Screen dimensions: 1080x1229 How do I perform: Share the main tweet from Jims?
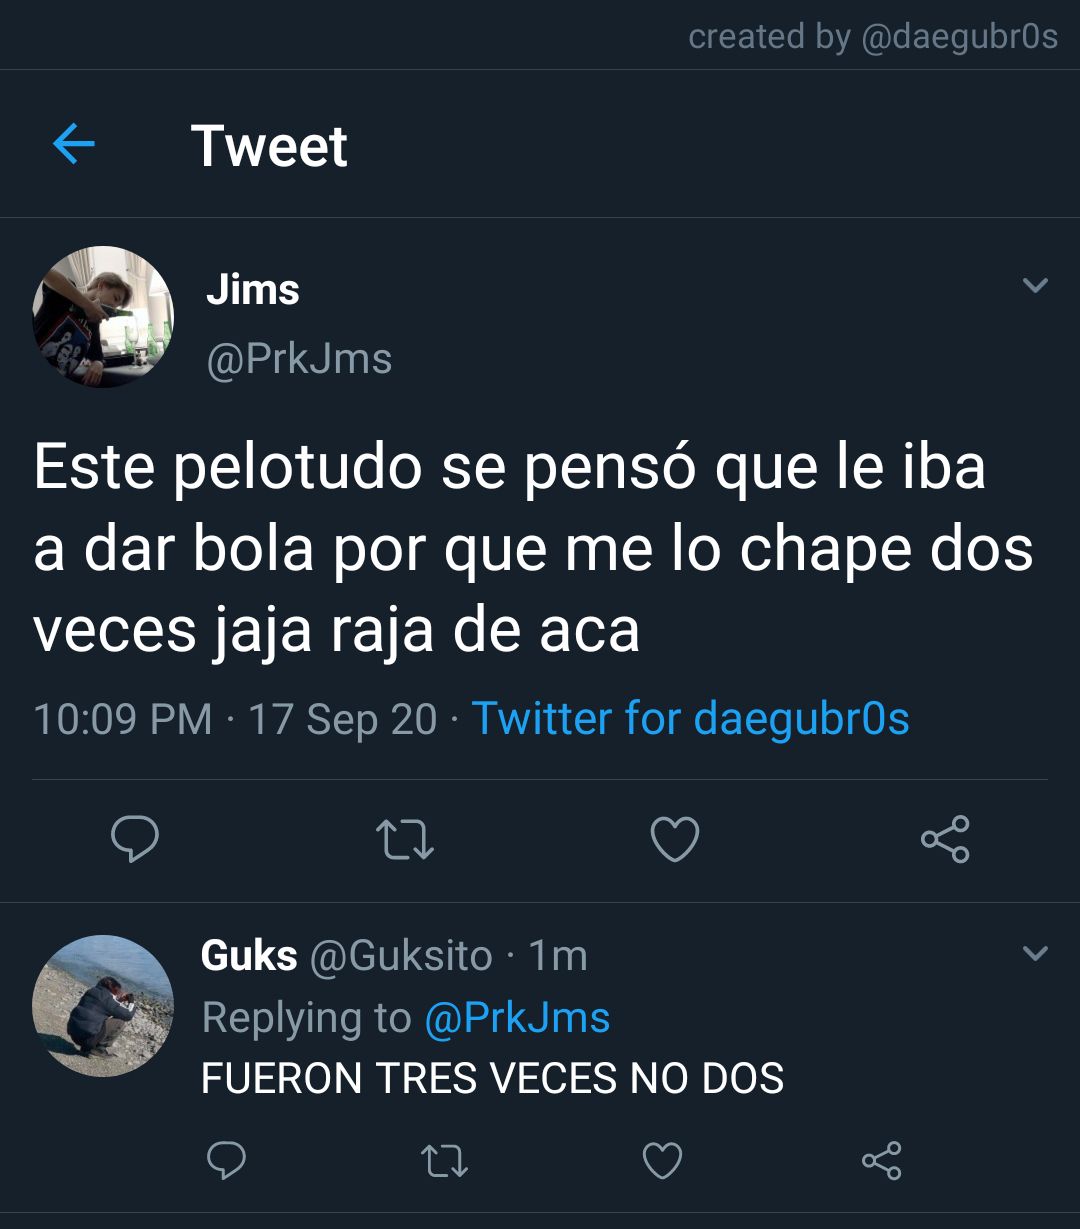tap(945, 839)
